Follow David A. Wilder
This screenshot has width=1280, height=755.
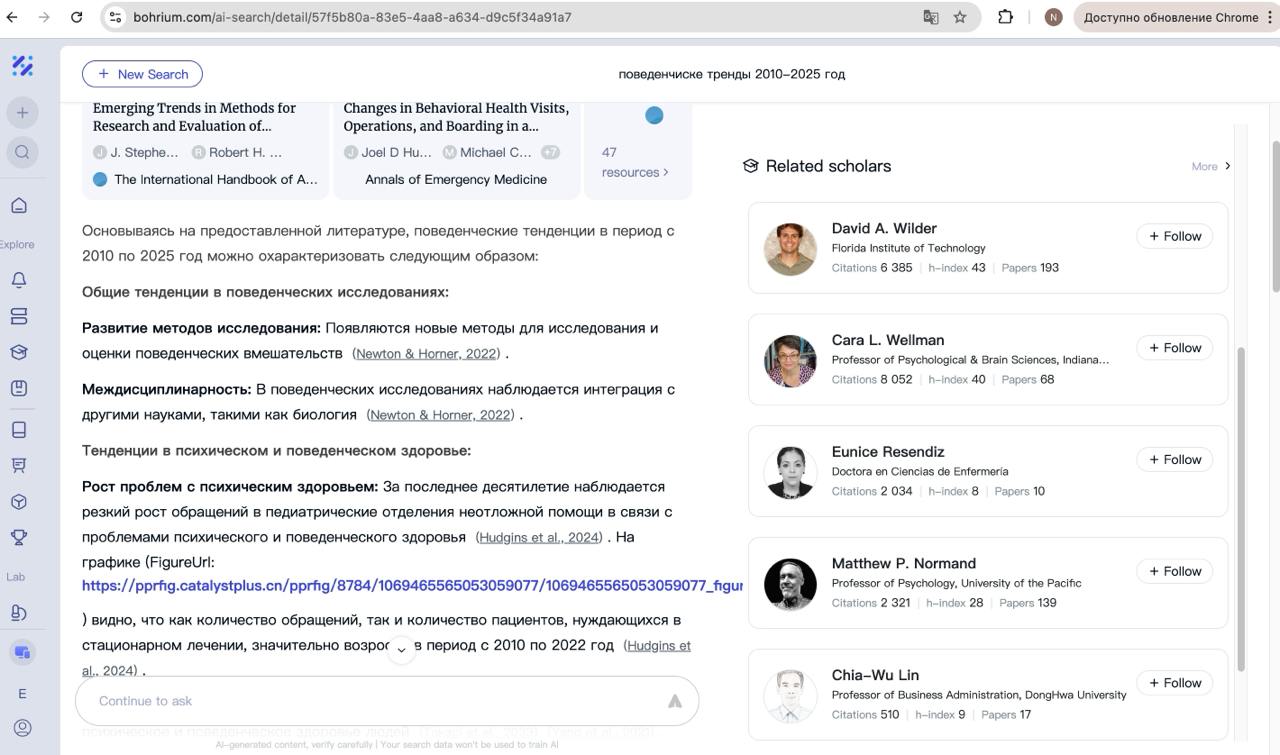pos(1174,236)
